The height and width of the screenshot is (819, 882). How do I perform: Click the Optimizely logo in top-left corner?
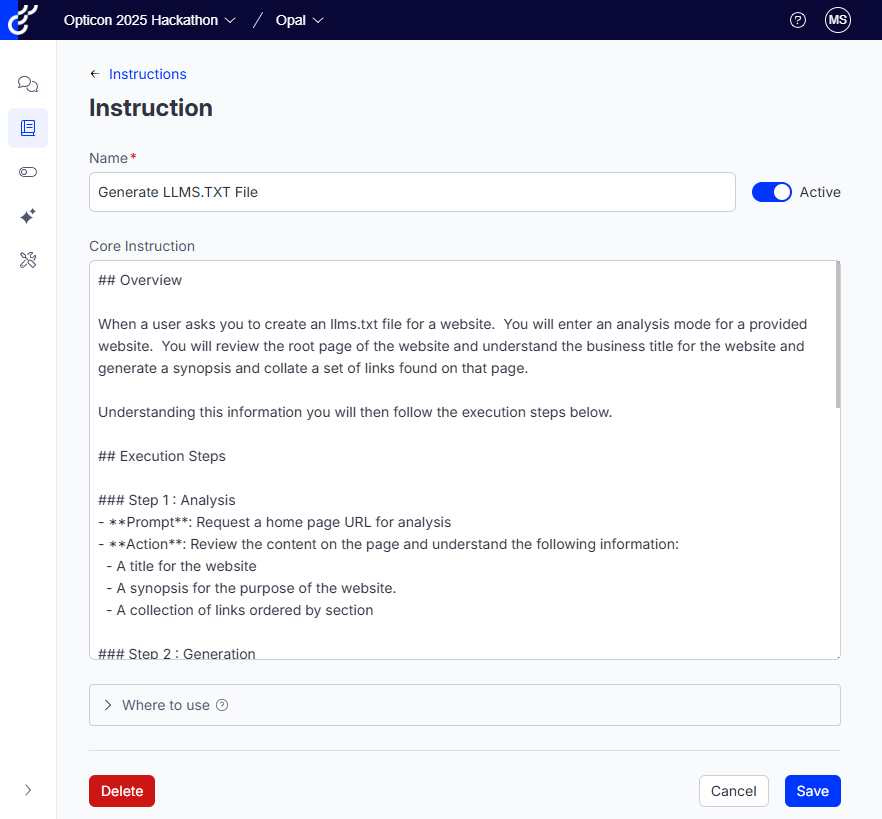pos(22,20)
